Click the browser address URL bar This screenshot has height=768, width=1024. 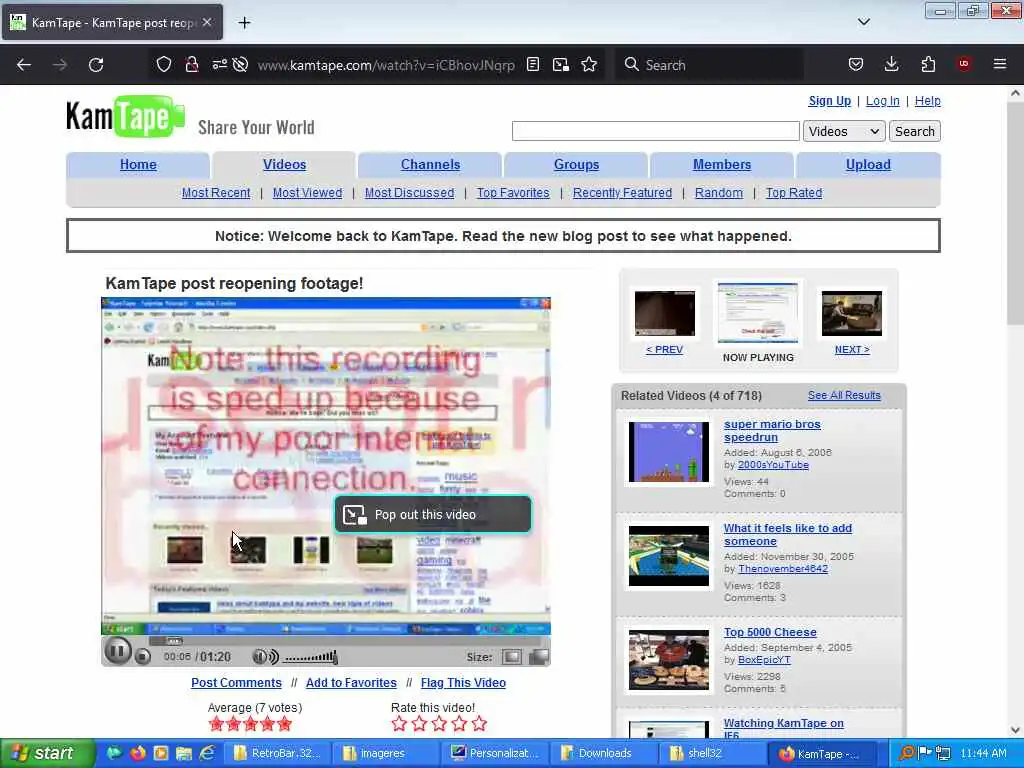point(385,65)
